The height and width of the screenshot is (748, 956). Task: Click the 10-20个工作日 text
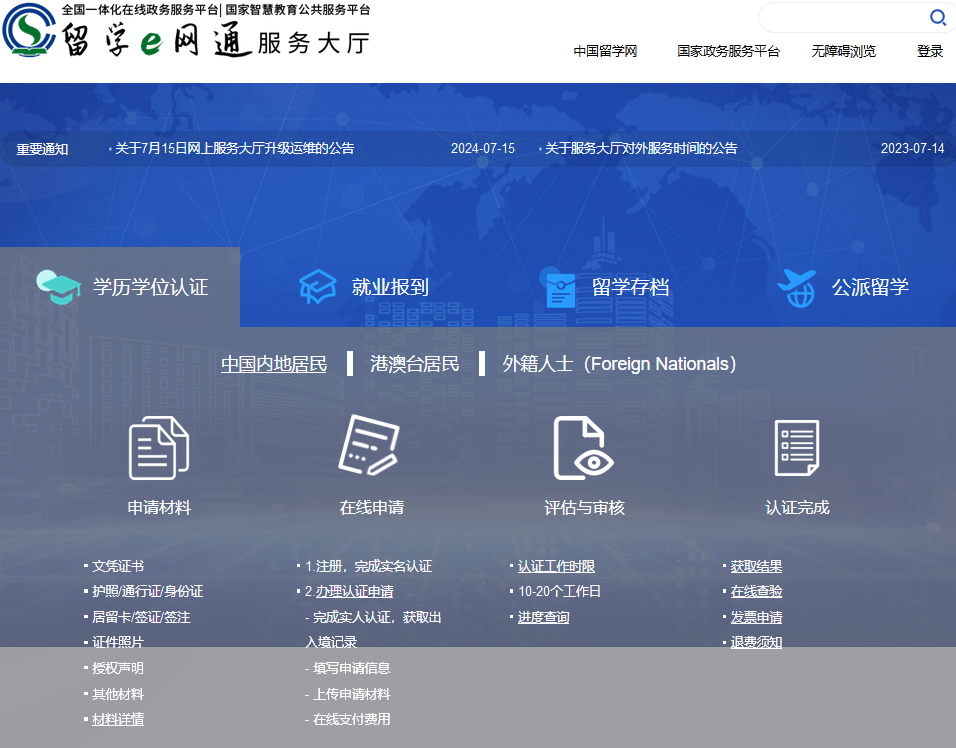559,591
